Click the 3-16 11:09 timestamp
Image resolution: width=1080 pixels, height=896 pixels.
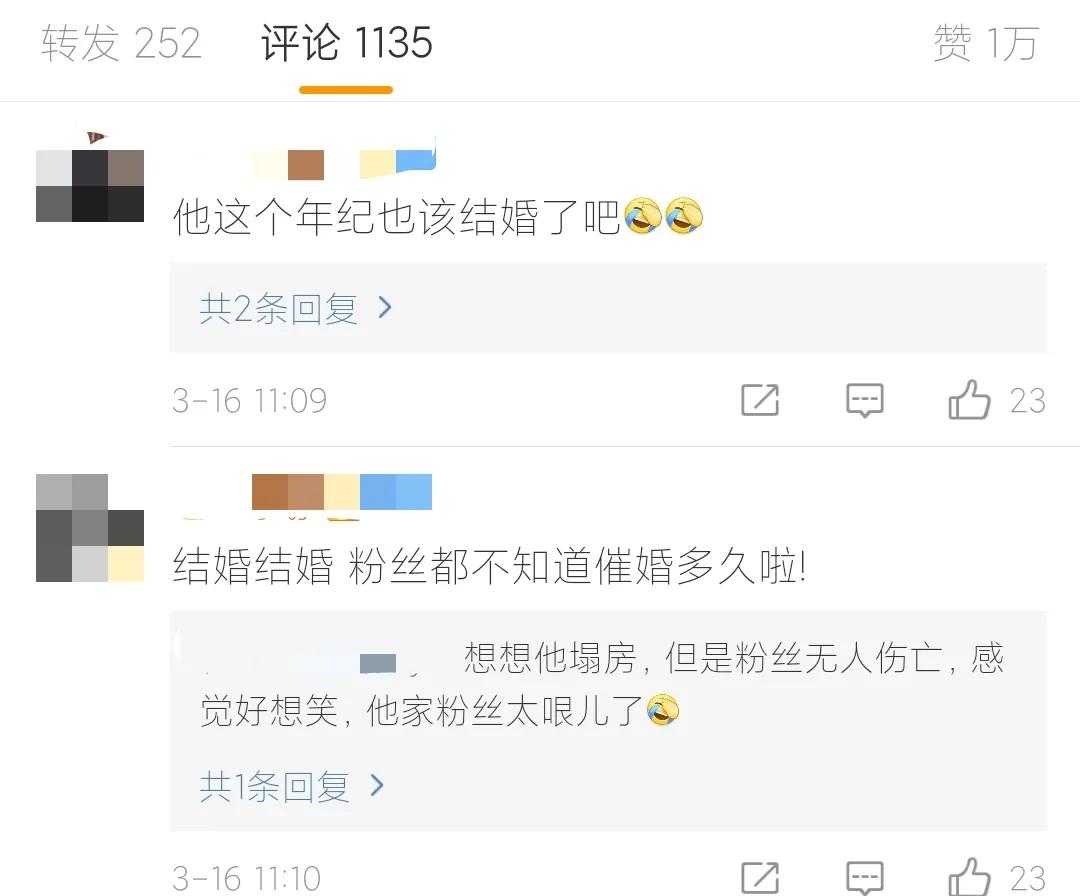tap(249, 400)
